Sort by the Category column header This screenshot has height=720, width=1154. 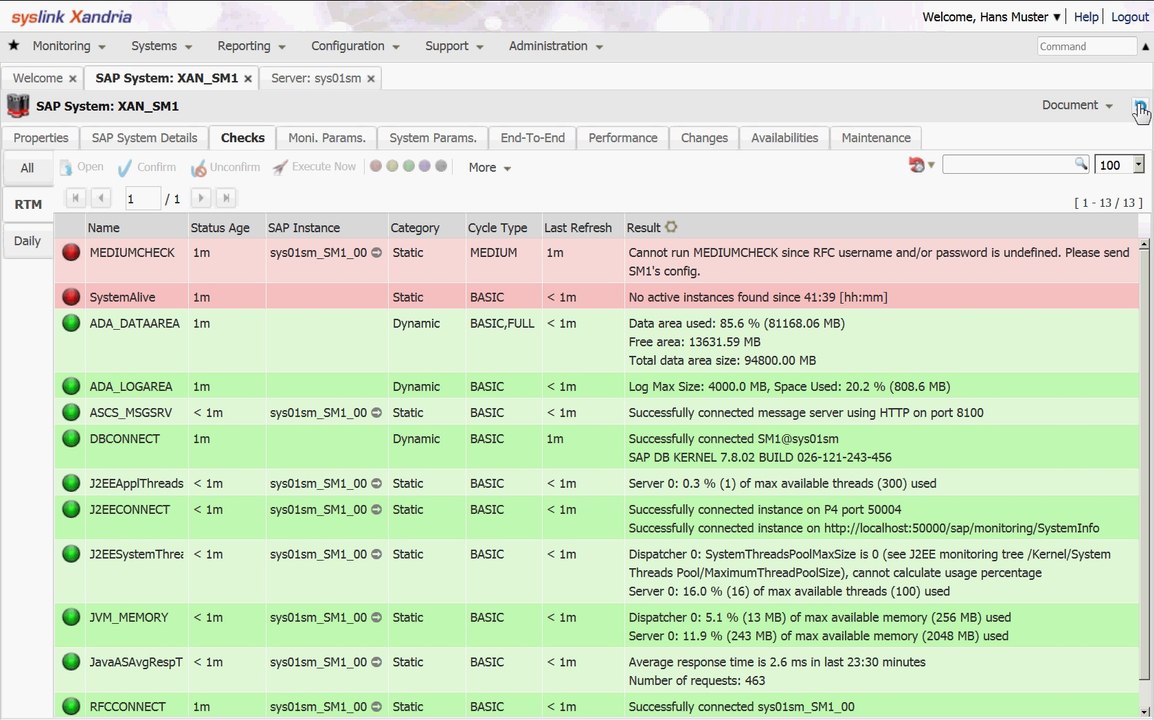coord(415,227)
